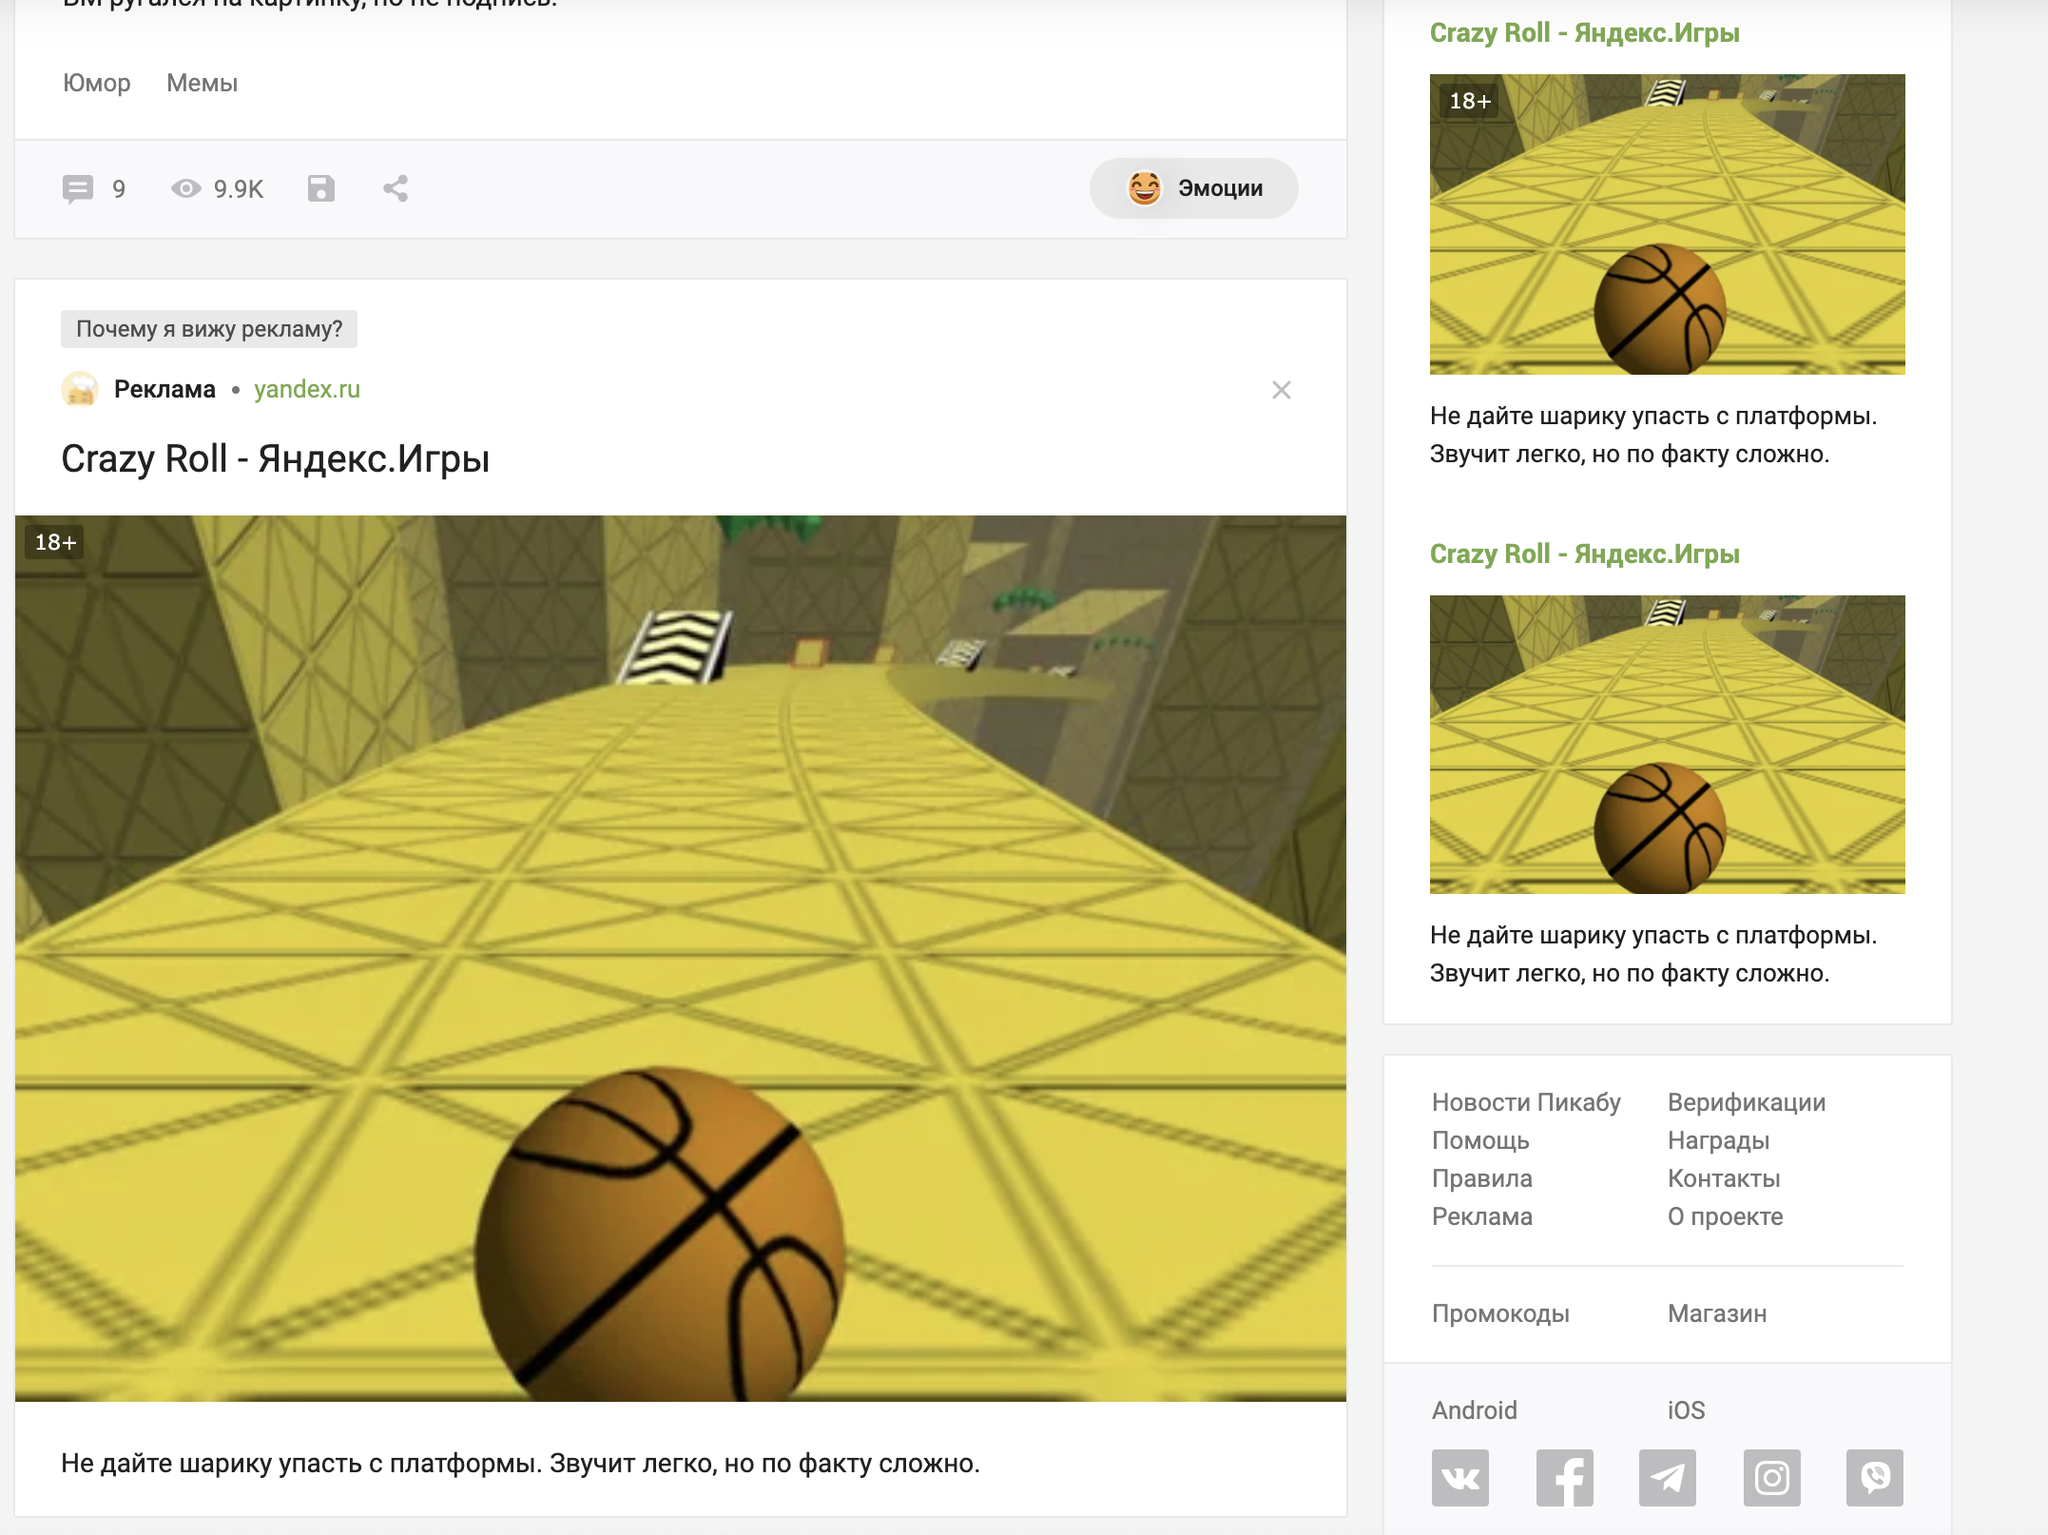Open Контакты footer link
The height and width of the screenshot is (1535, 2048).
pos(1724,1178)
